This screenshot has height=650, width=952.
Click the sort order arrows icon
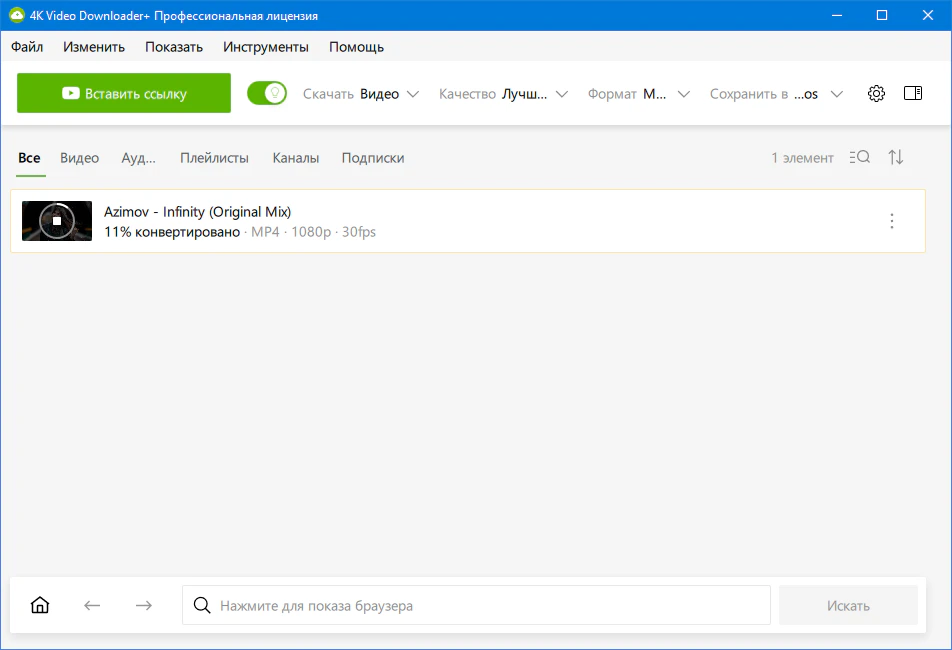point(896,157)
